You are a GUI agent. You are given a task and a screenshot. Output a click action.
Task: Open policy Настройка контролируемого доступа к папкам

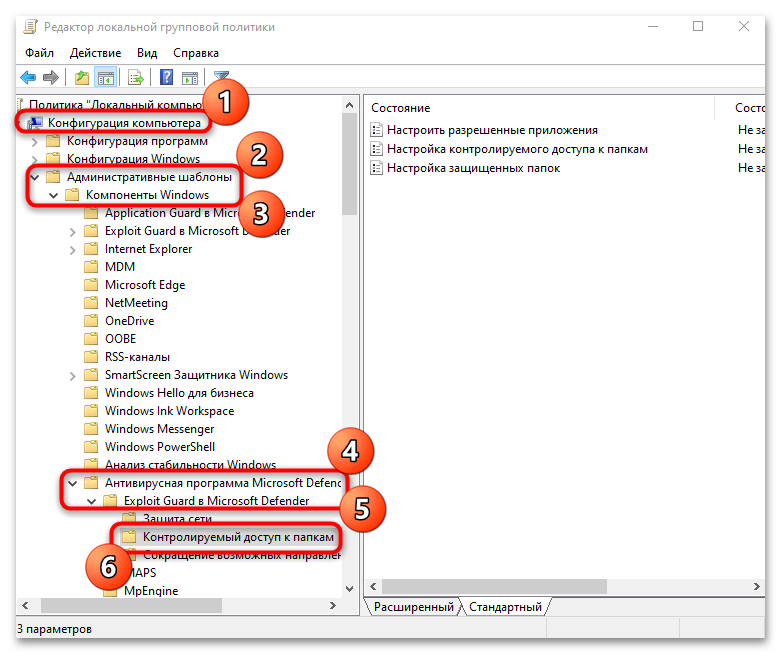click(x=517, y=149)
